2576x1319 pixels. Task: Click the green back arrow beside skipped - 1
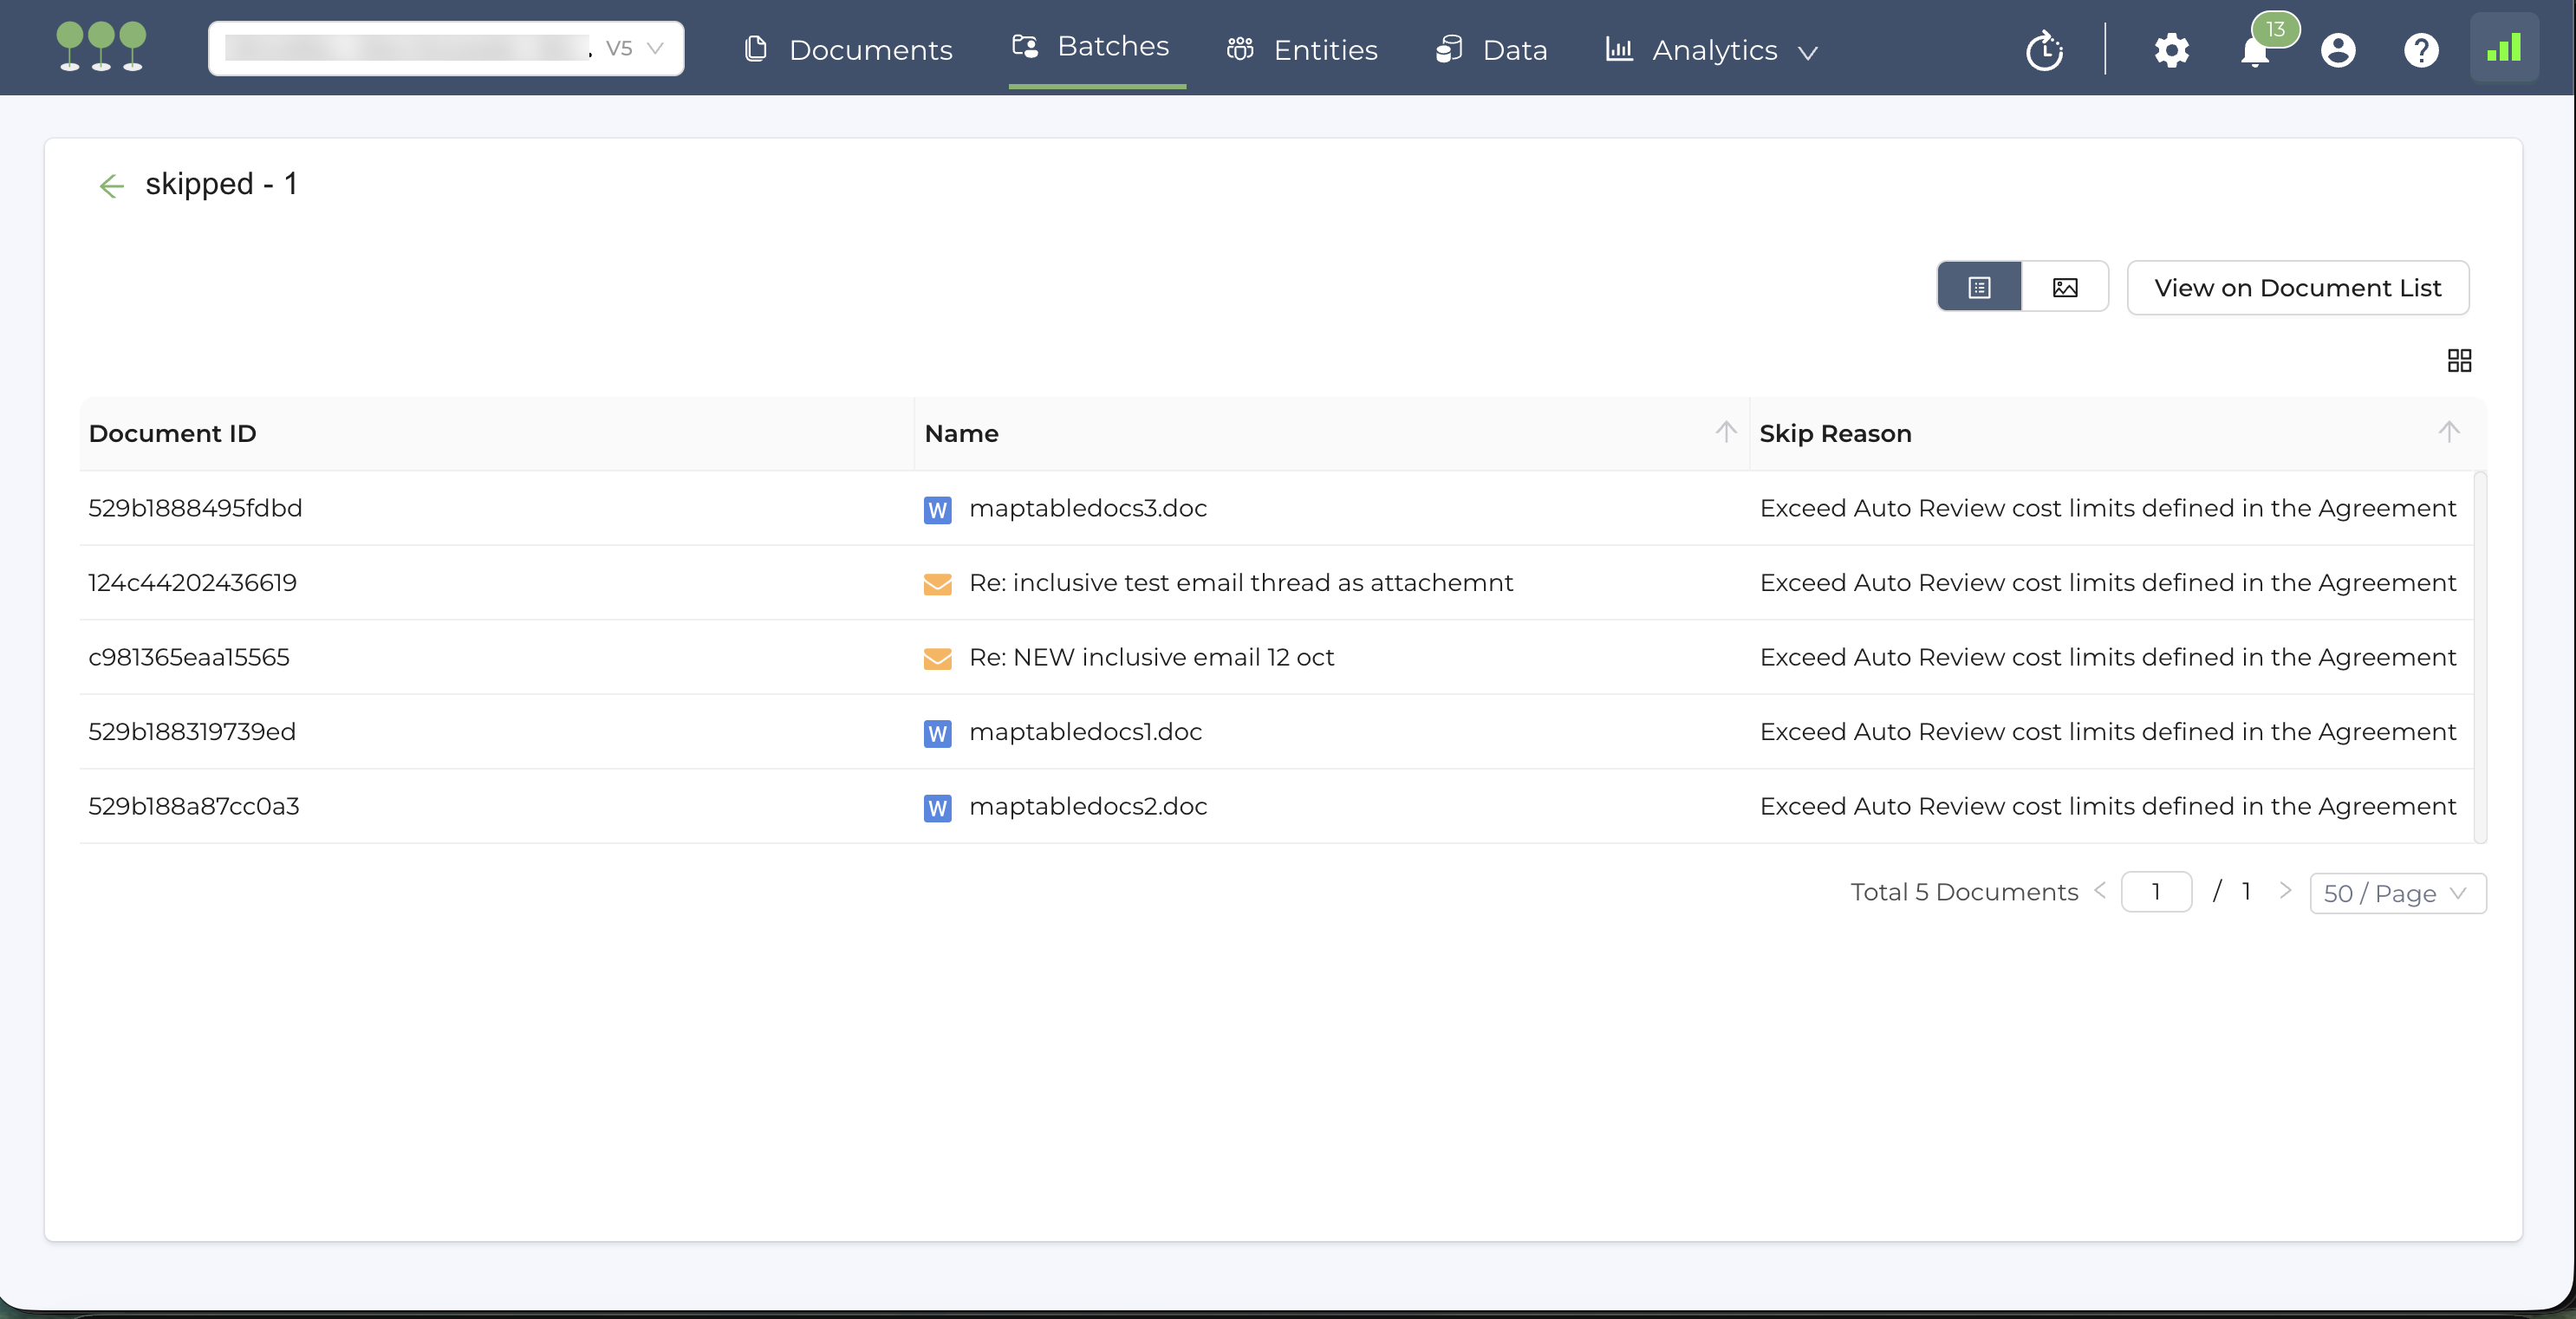(x=111, y=185)
